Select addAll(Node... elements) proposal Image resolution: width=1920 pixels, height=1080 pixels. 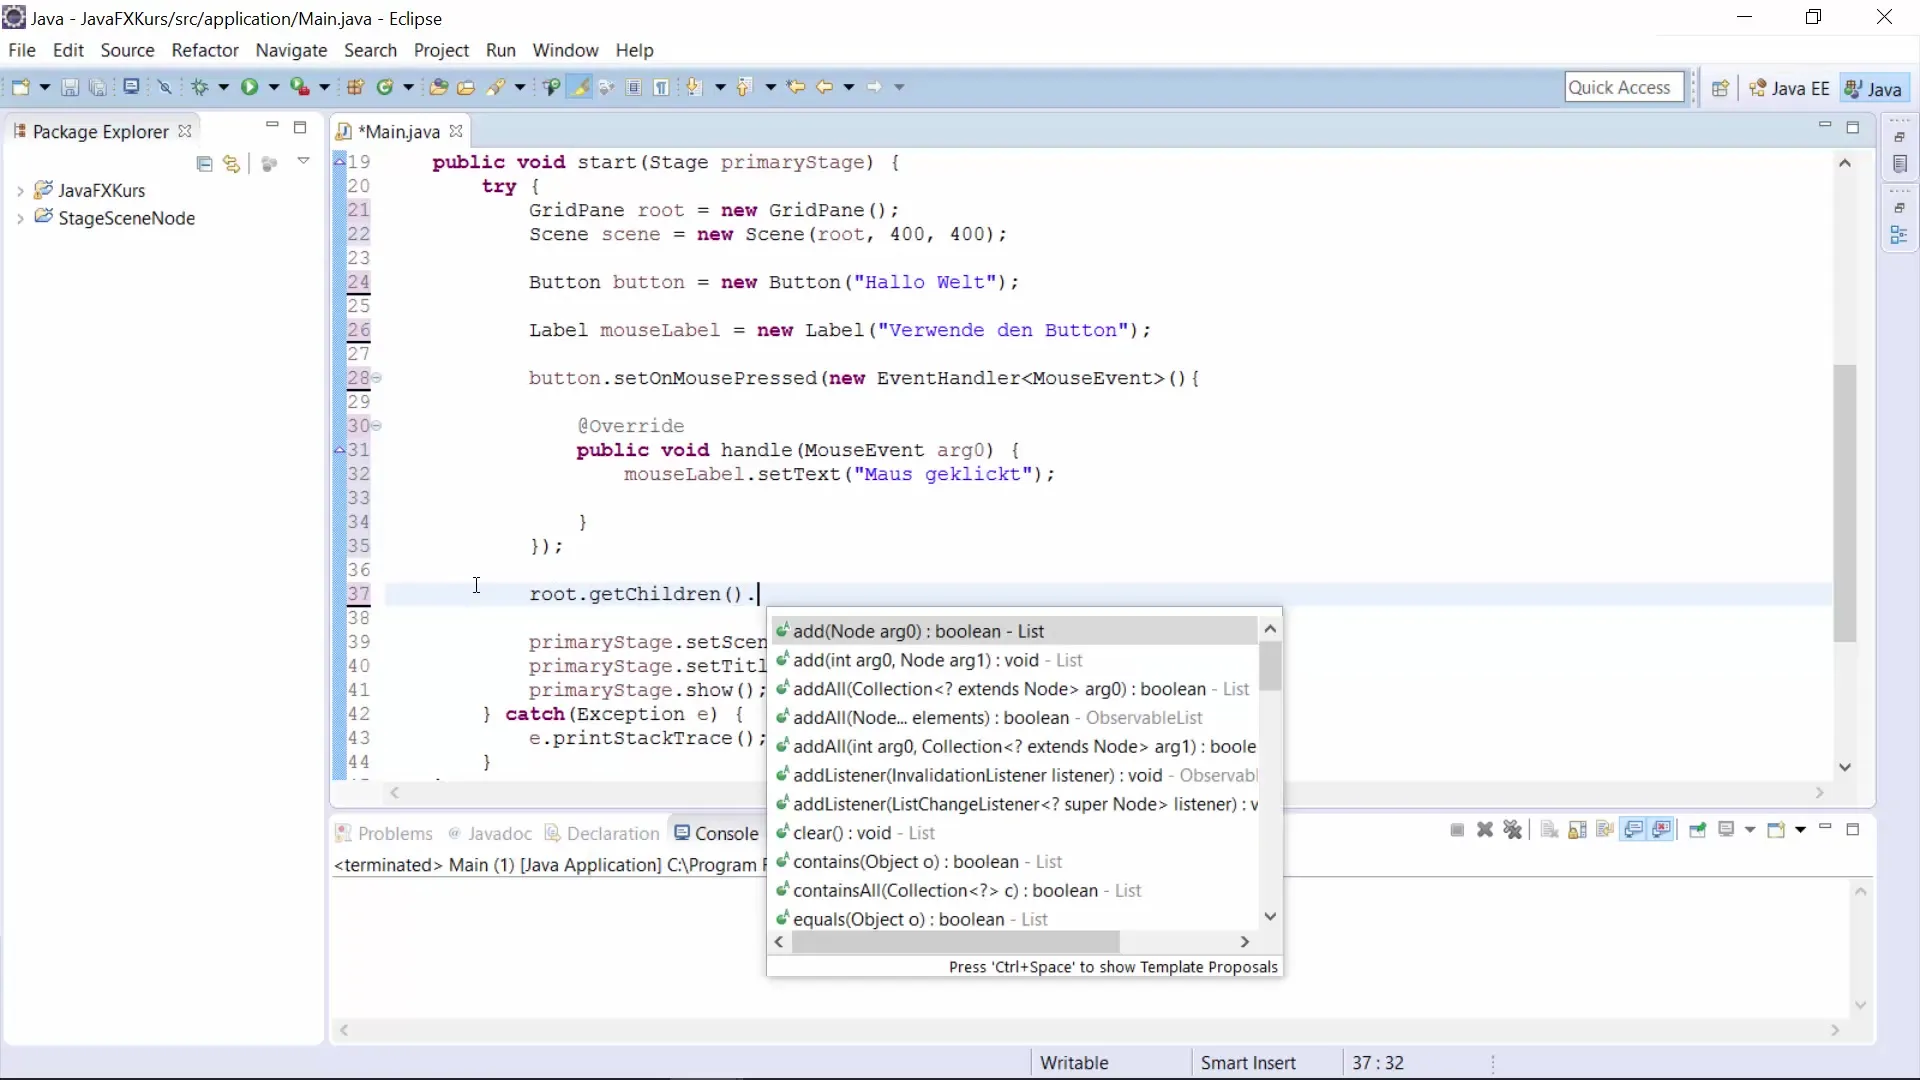click(x=1015, y=718)
